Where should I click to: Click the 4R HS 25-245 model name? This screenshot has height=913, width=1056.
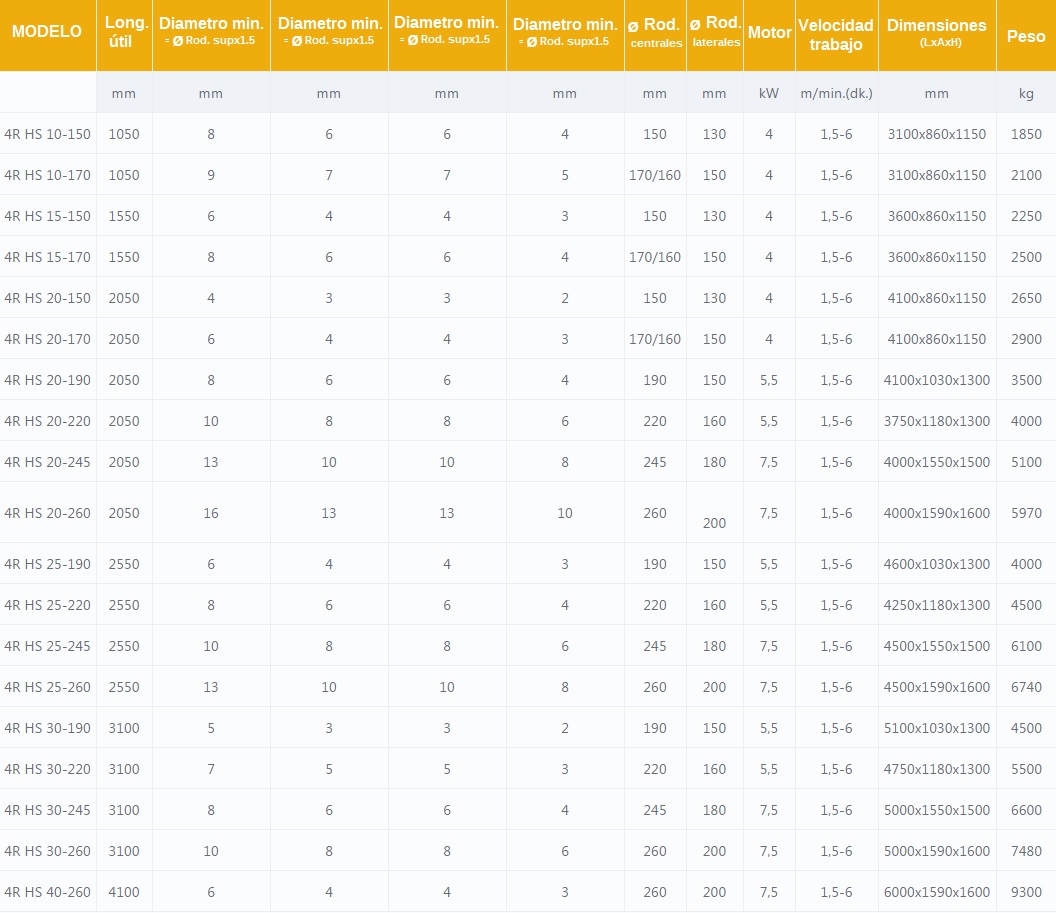point(48,646)
